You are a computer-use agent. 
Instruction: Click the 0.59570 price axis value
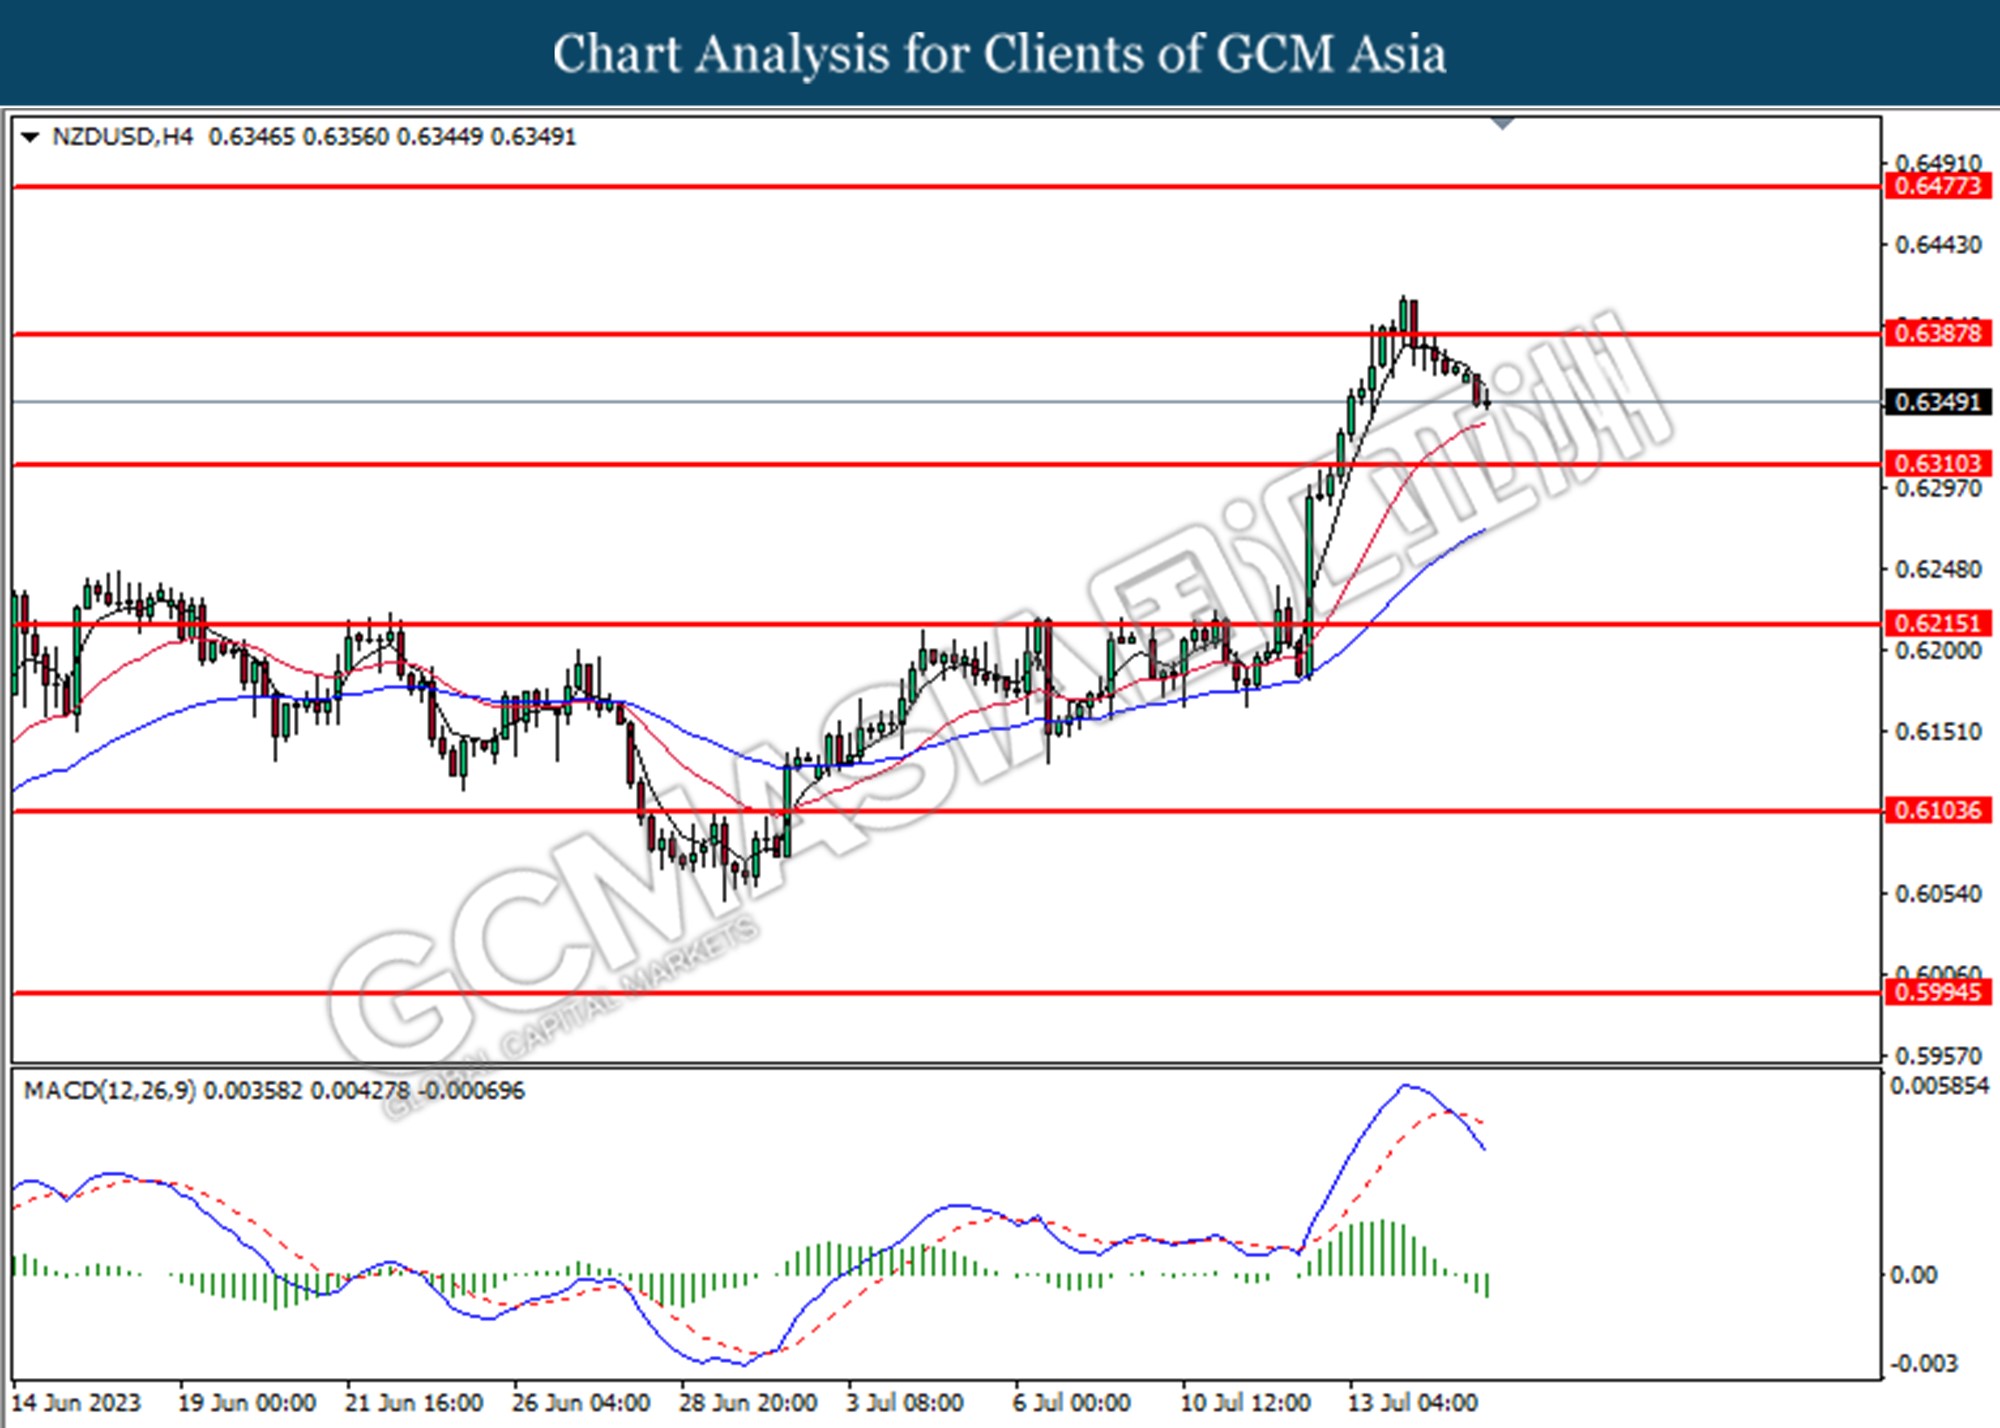[x=1938, y=1056]
